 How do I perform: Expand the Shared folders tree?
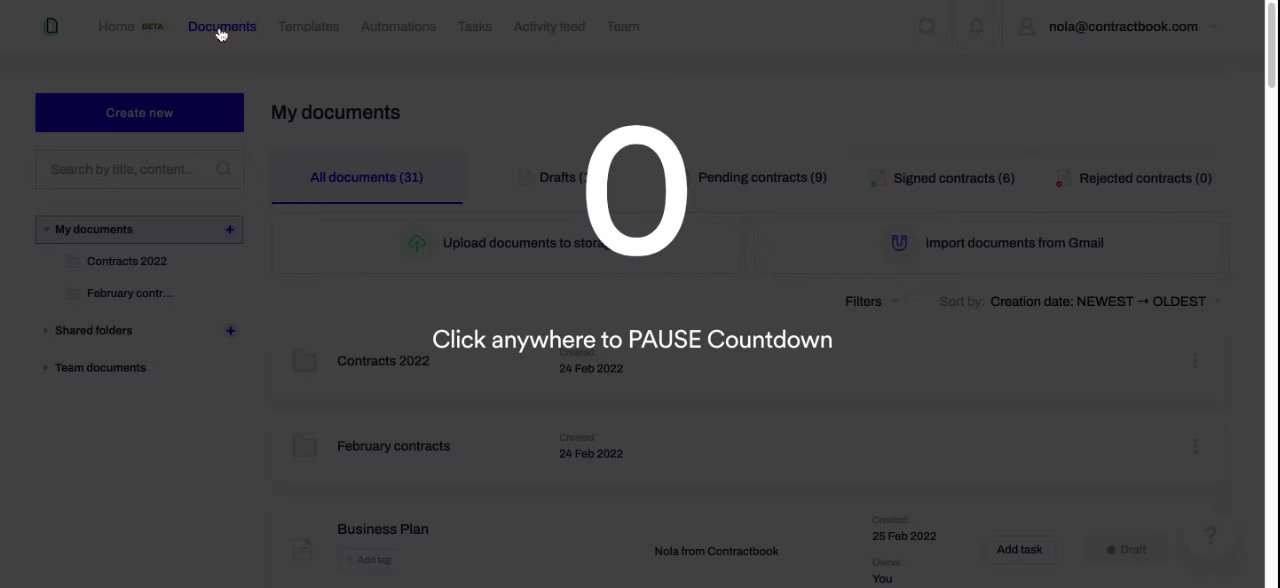[45, 331]
